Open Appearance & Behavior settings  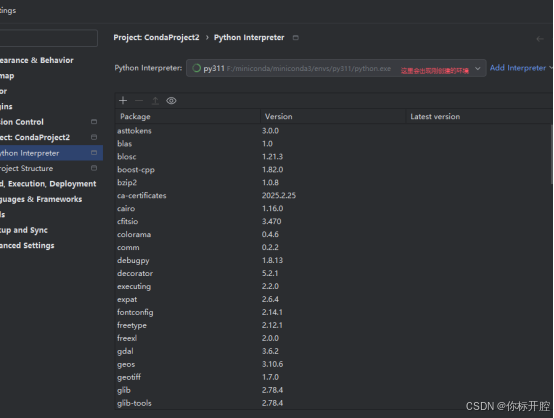coord(37,60)
